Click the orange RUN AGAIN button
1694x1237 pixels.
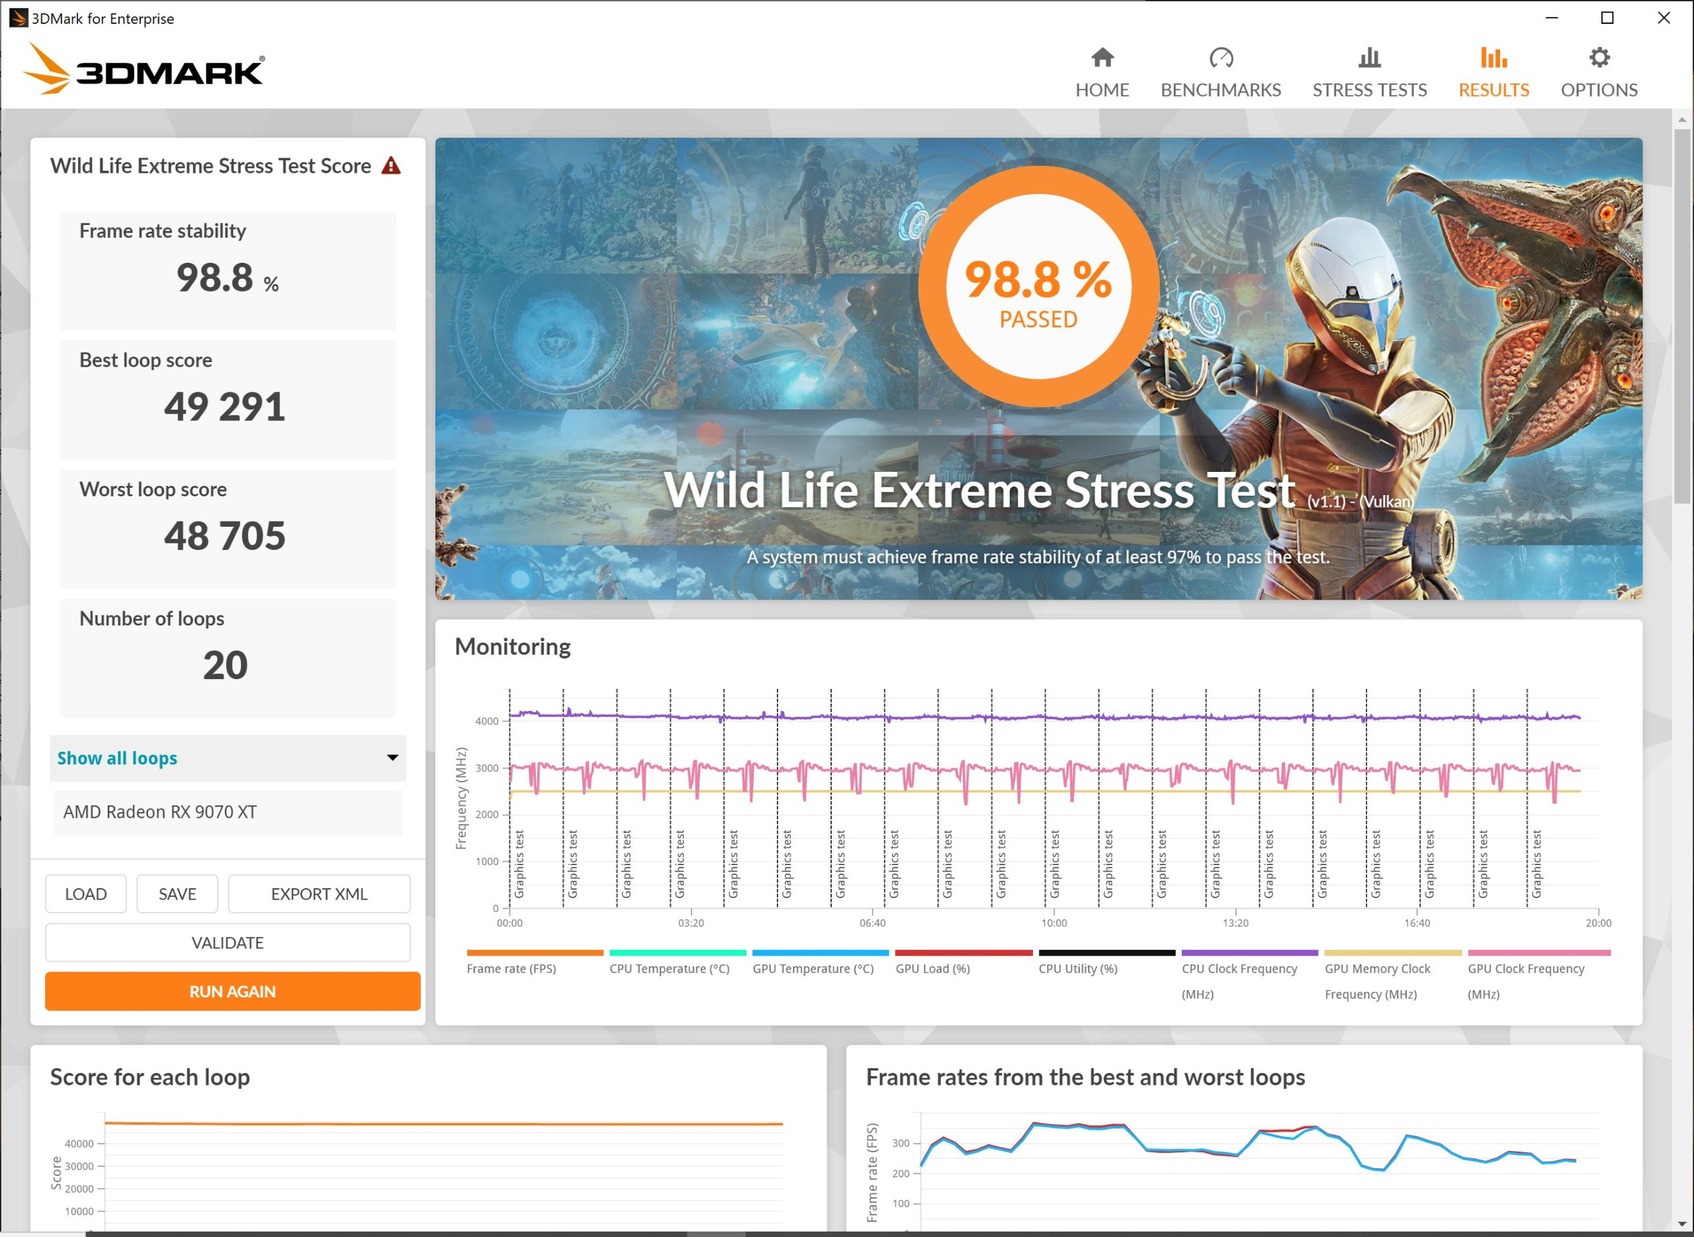[x=232, y=991]
